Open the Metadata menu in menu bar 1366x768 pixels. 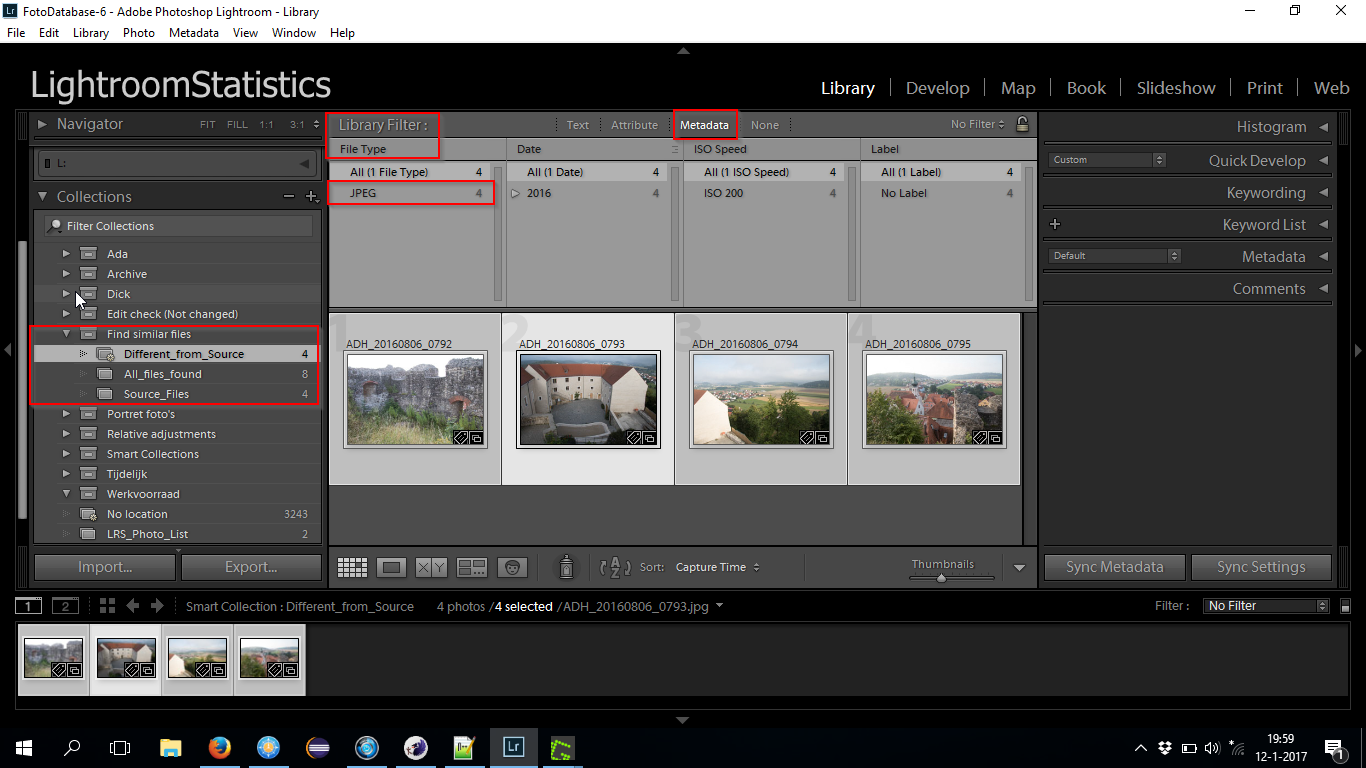[x=194, y=33]
